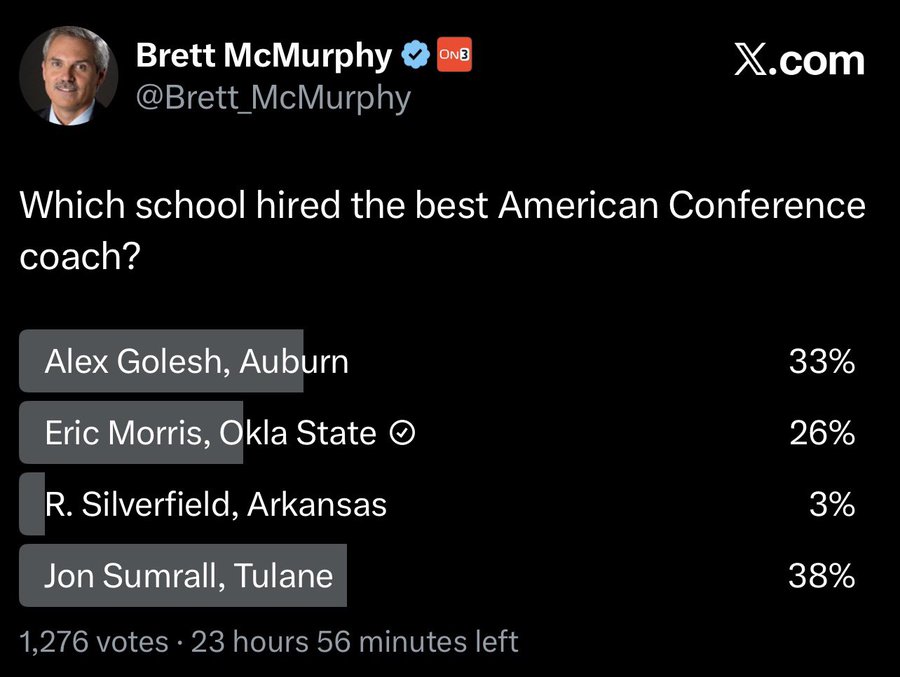Click the blue verified checkmark badge

point(414,57)
